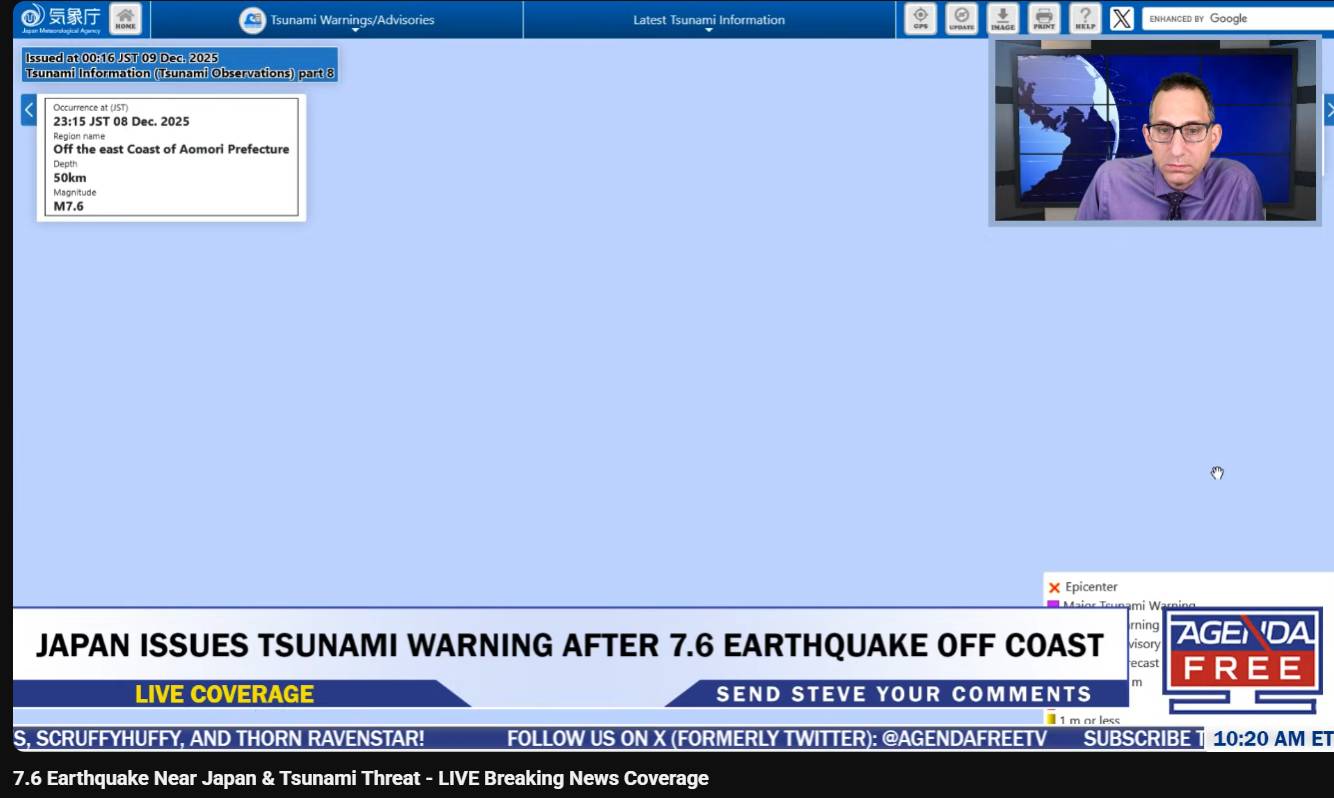Viewport: 1334px width, 798px height.
Task: Go to the JMA Home page
Action: tap(125, 18)
